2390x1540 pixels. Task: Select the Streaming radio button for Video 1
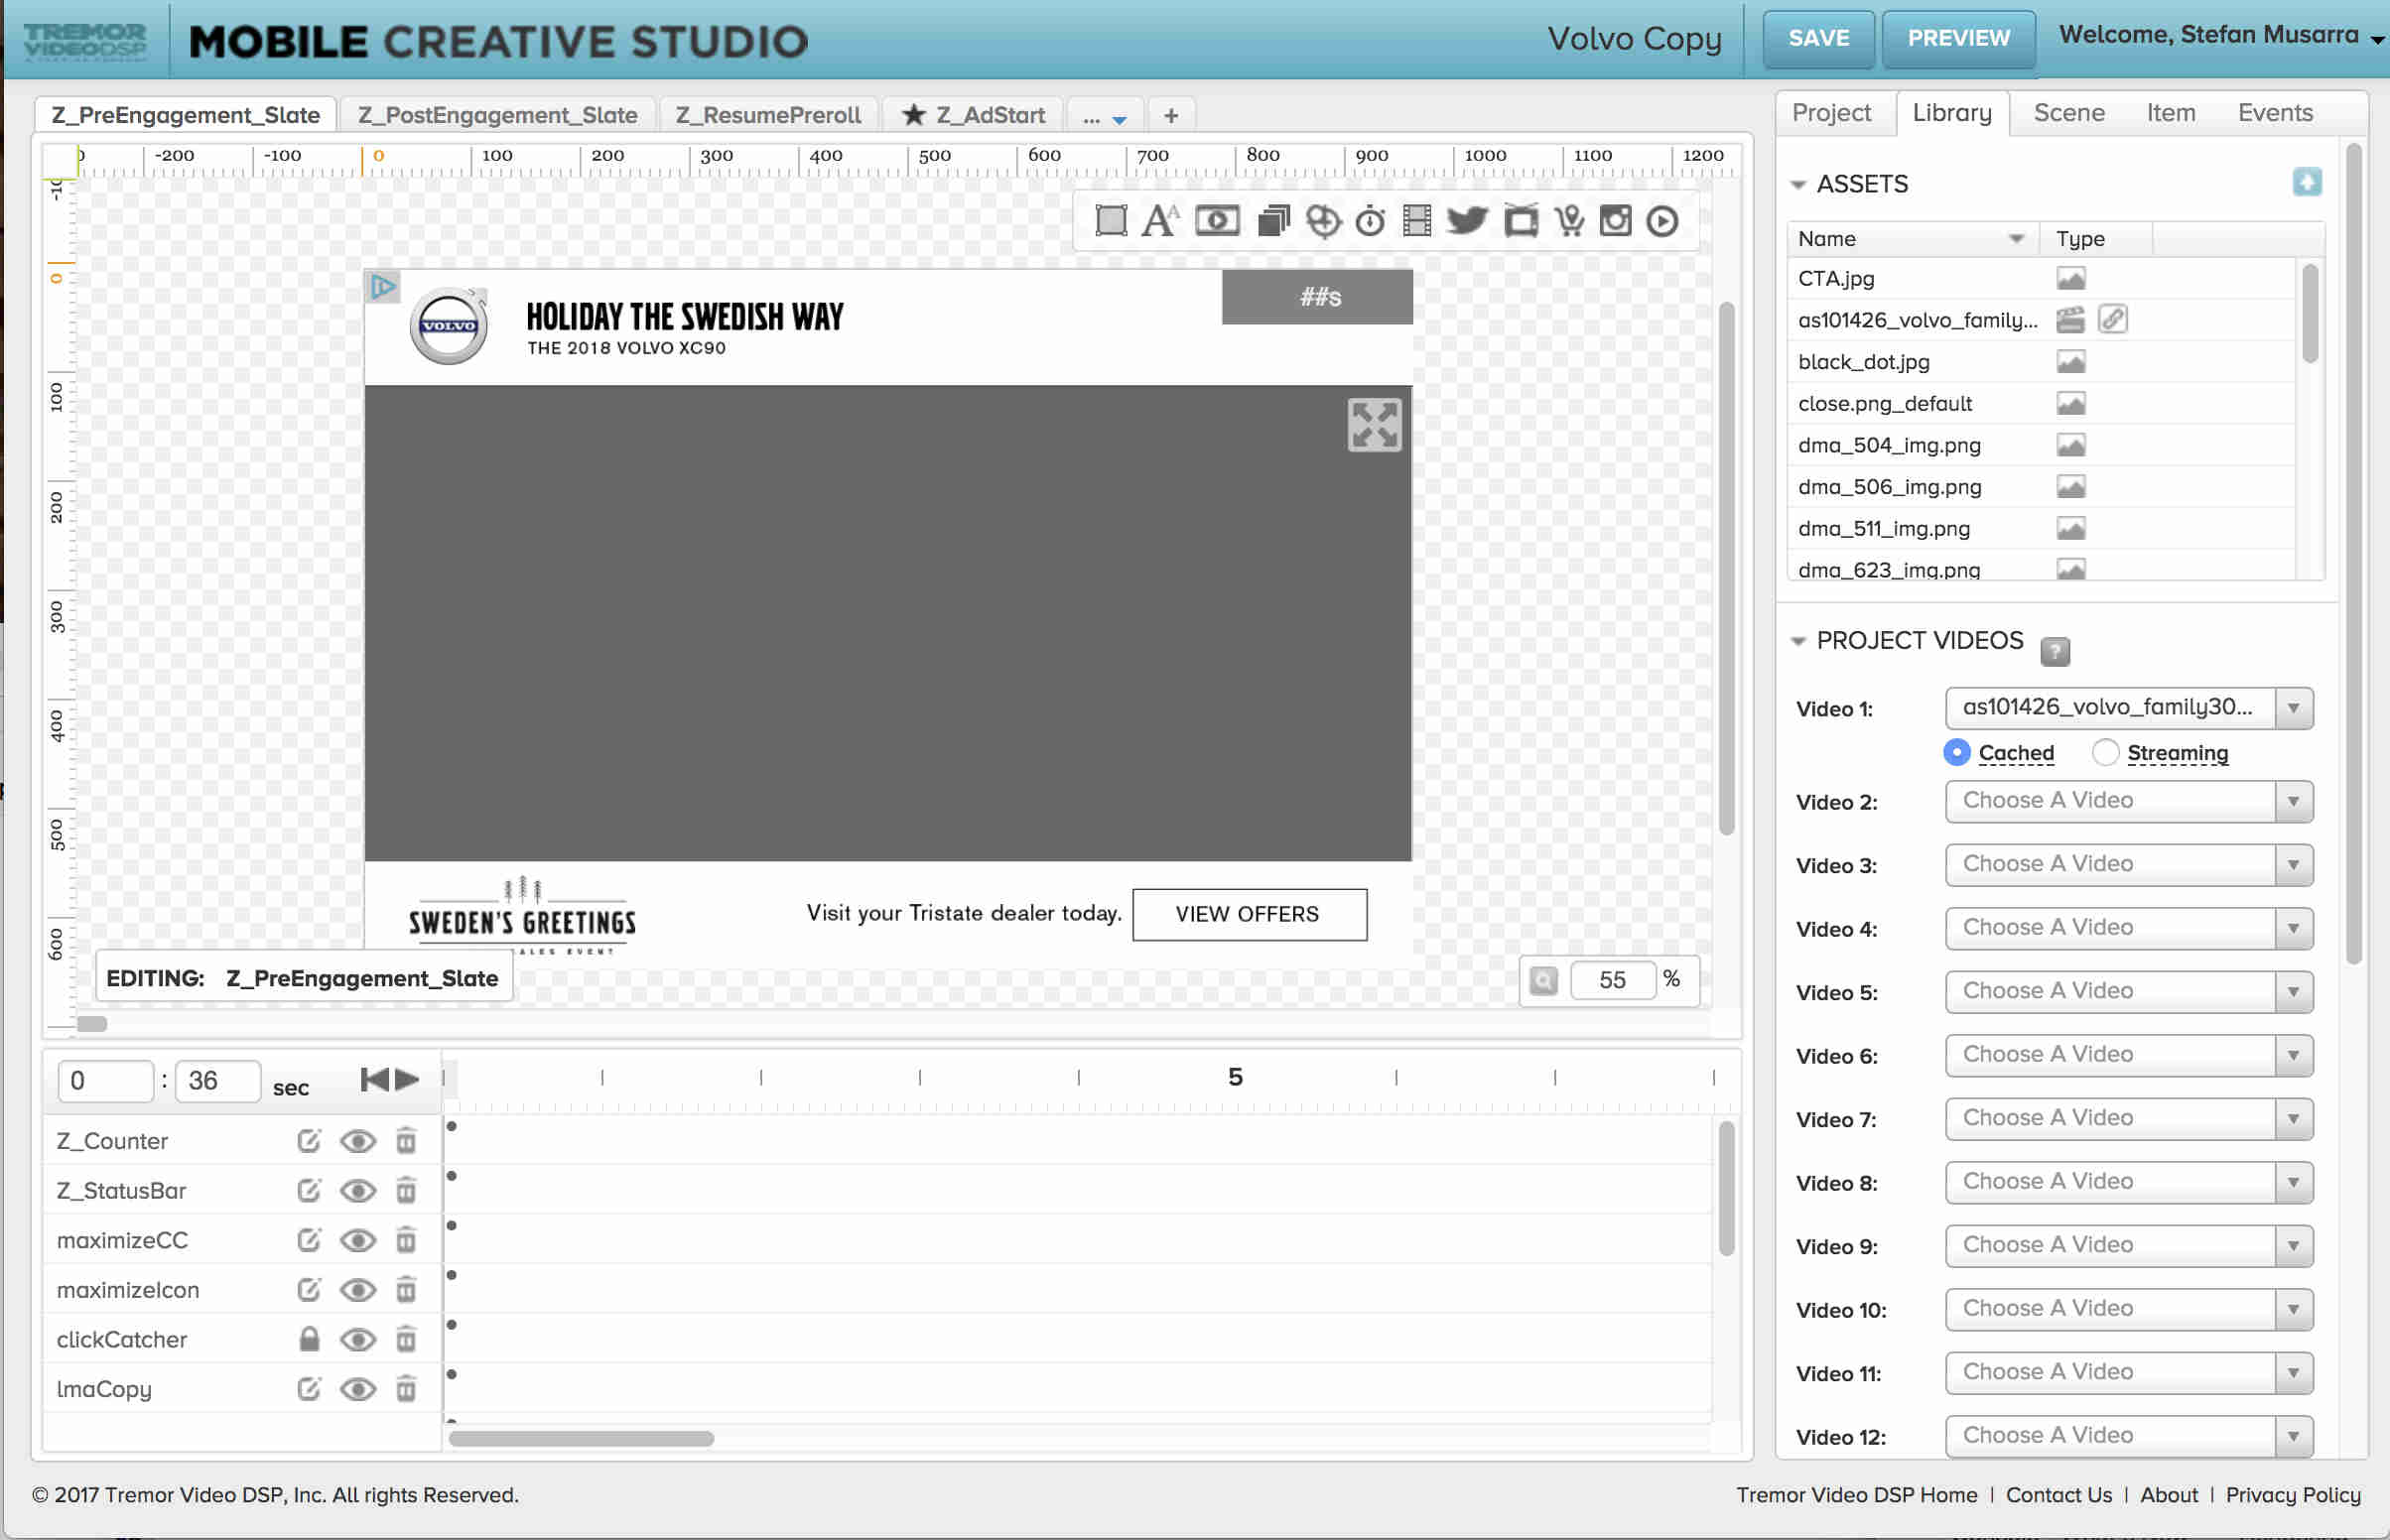click(x=2105, y=752)
